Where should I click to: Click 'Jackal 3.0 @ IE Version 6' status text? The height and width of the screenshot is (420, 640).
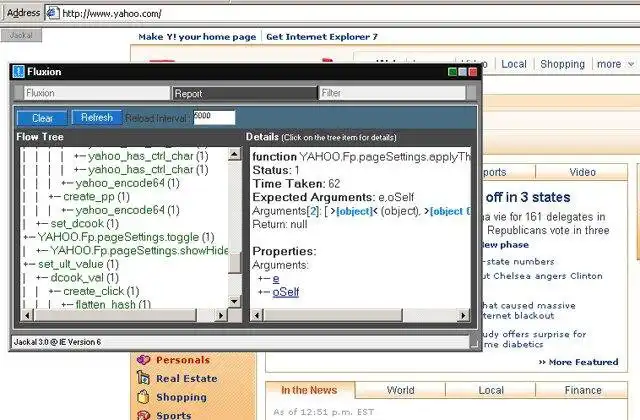tap(57, 342)
